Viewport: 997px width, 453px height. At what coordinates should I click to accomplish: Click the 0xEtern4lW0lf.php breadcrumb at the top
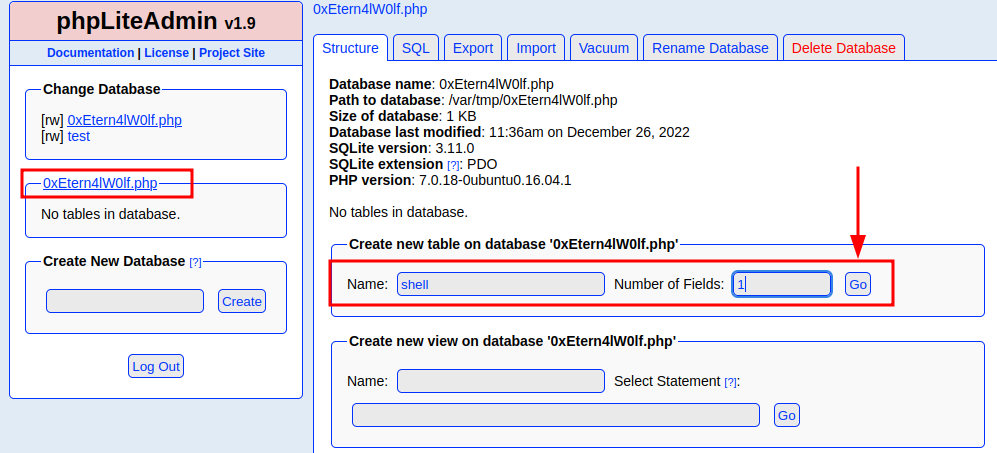tap(370, 10)
